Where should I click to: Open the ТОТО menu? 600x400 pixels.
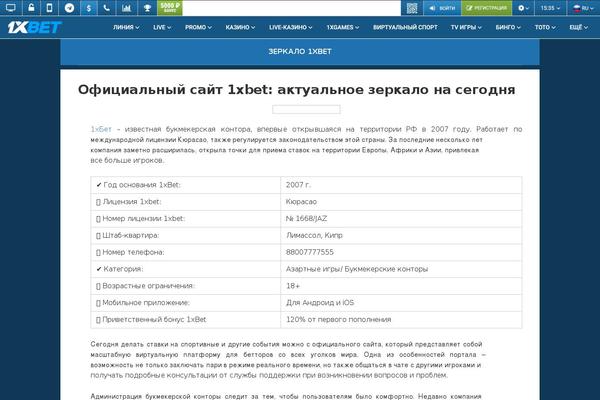pyautogui.click(x=545, y=27)
